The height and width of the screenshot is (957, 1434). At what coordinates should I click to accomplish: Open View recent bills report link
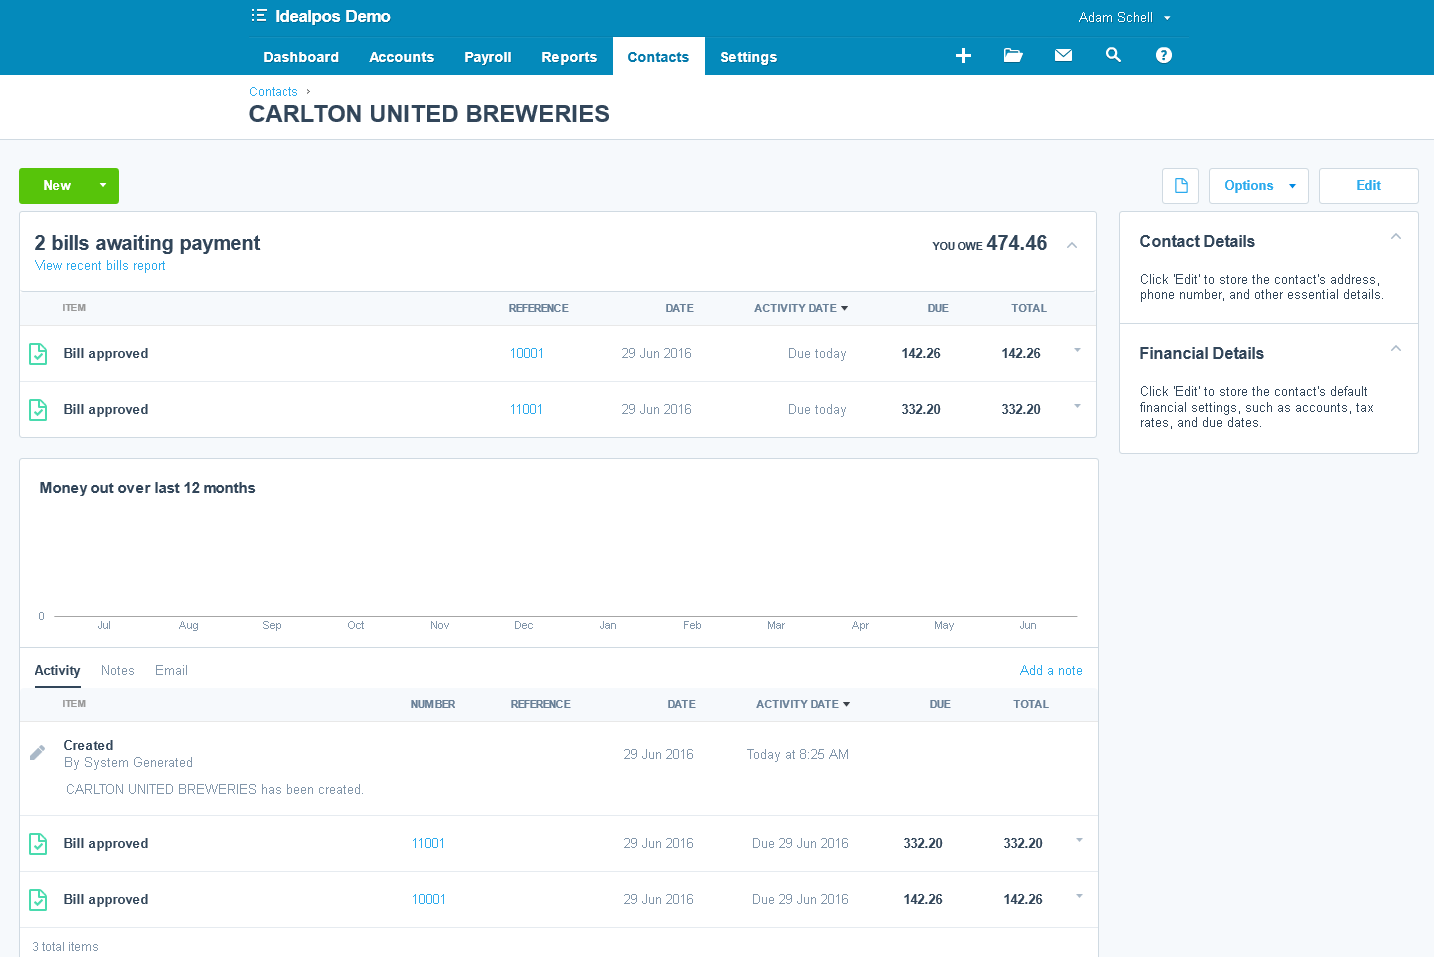100,265
